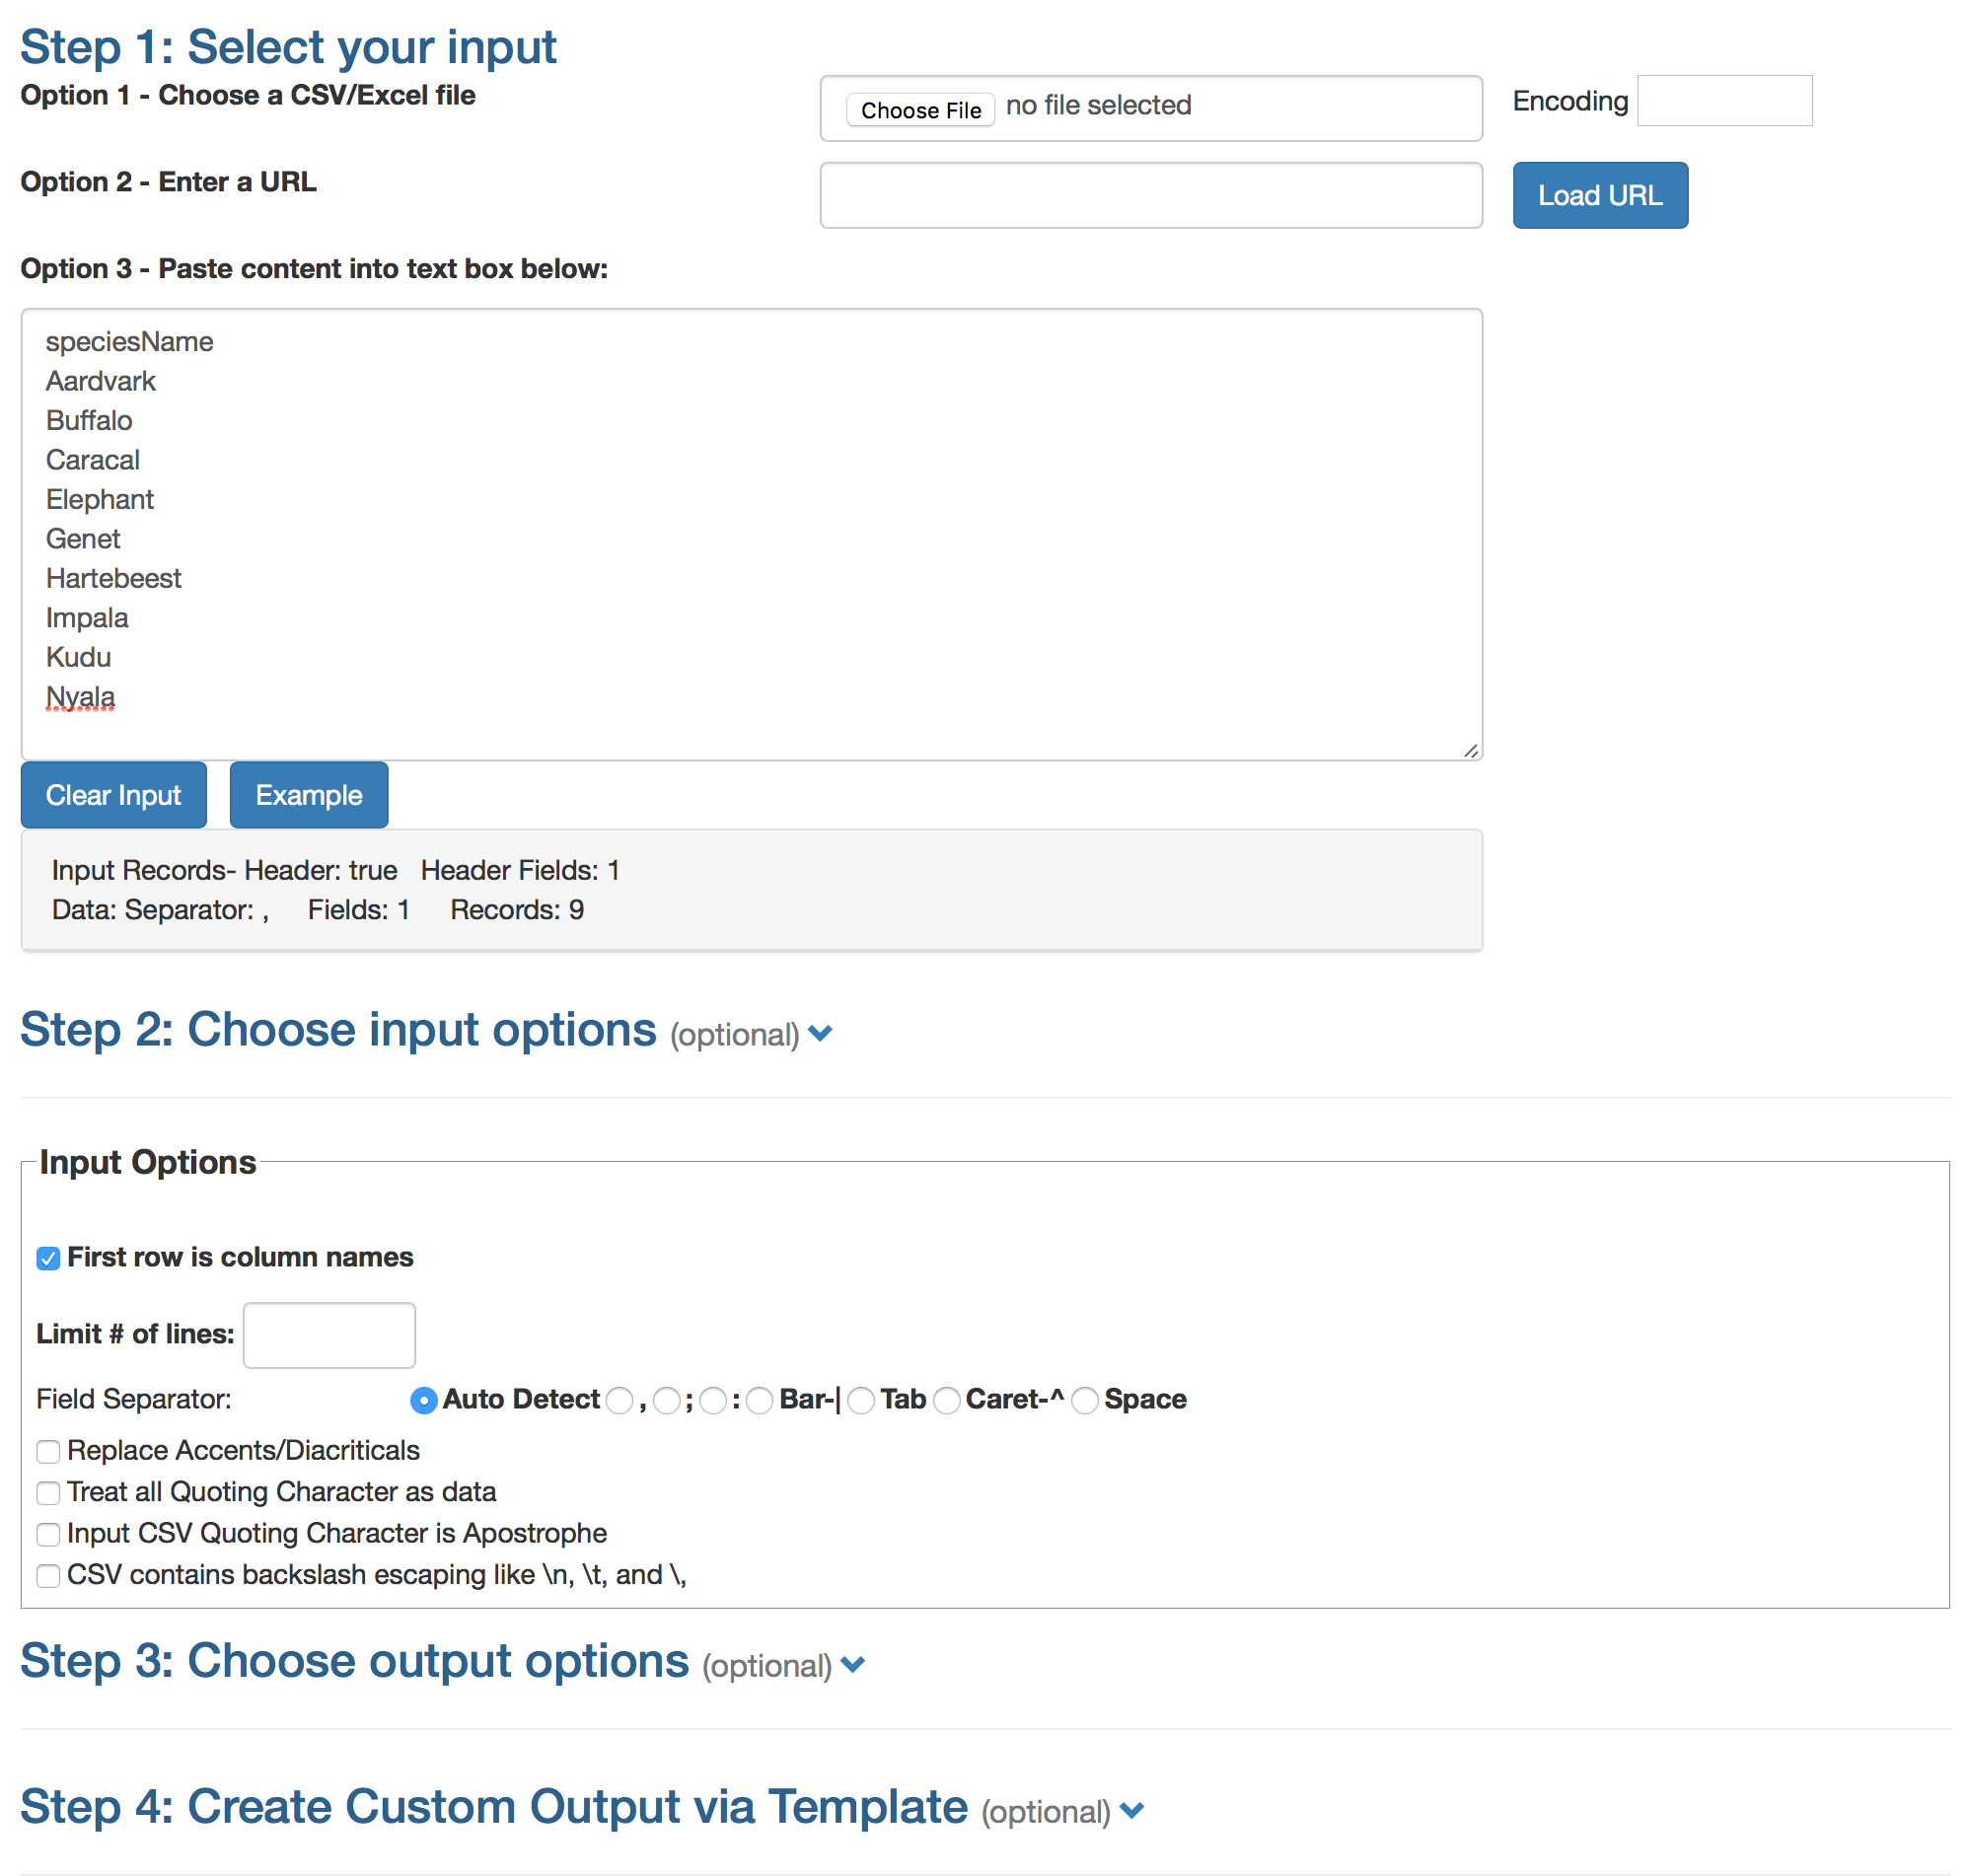Expand Step 3 output options chevron
Image resolution: width=1967 pixels, height=1876 pixels.
tap(852, 1664)
